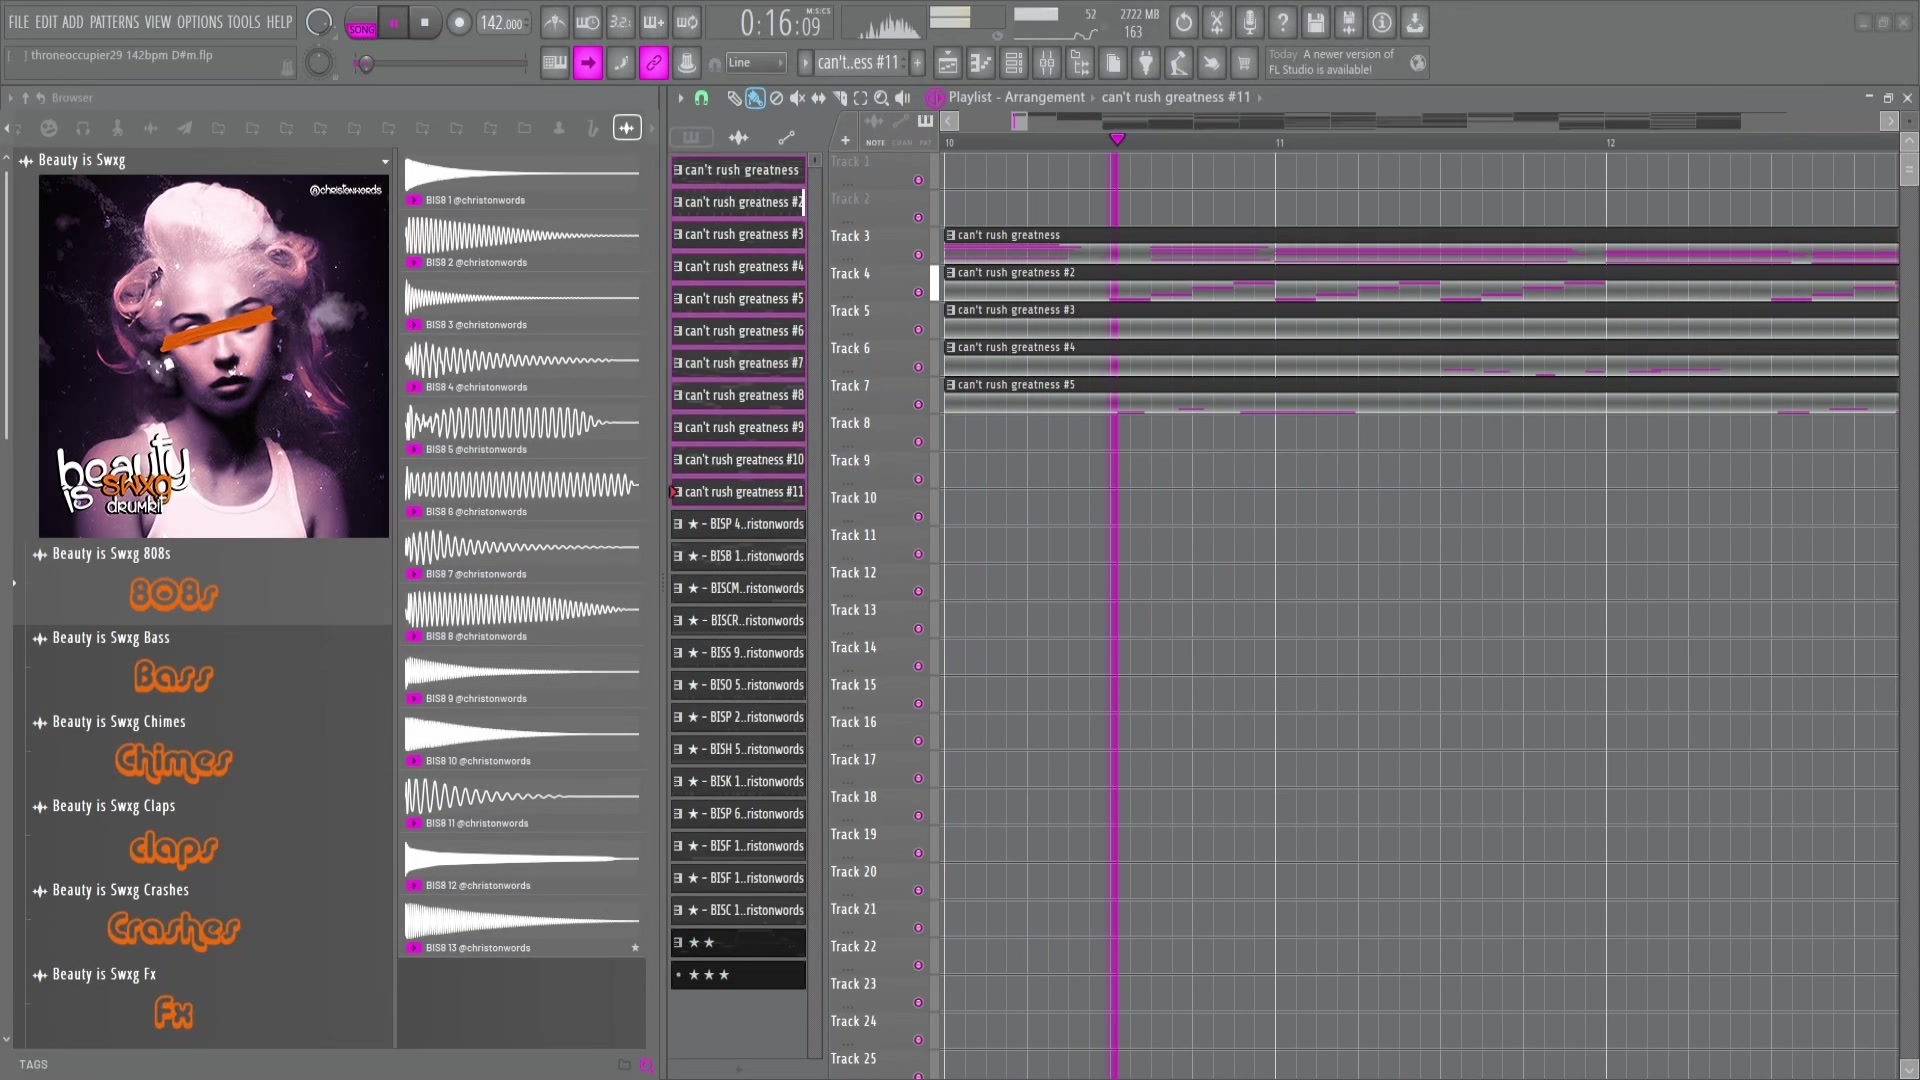Select the Playback speaker tool
Viewport: 1920px width, 1080px height.
click(x=902, y=98)
